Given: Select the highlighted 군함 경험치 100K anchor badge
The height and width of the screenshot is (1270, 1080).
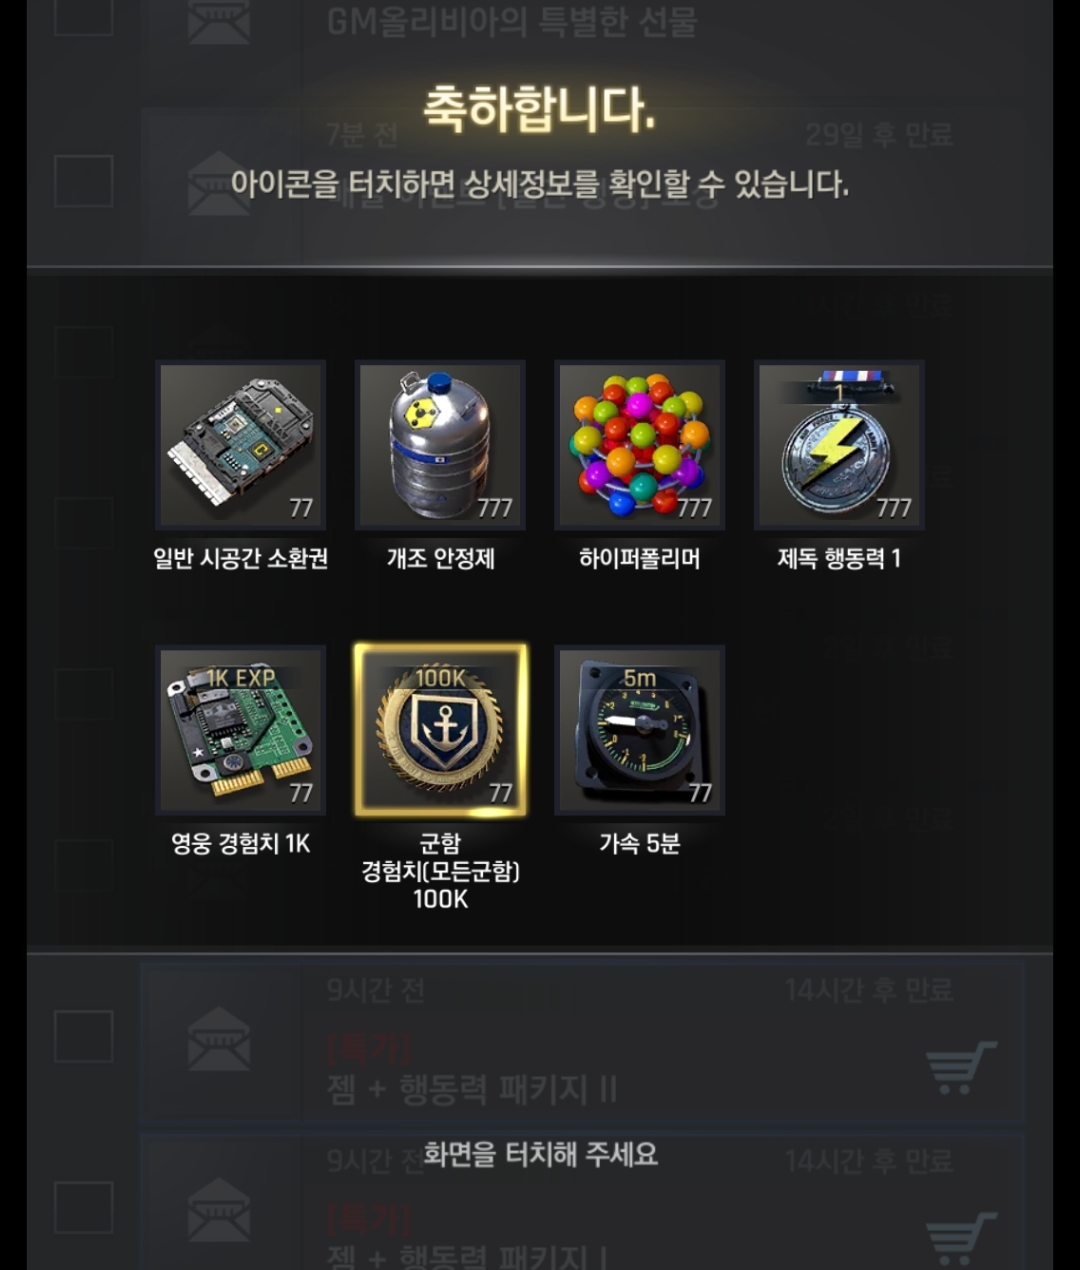Looking at the screenshot, I should coord(440,730).
